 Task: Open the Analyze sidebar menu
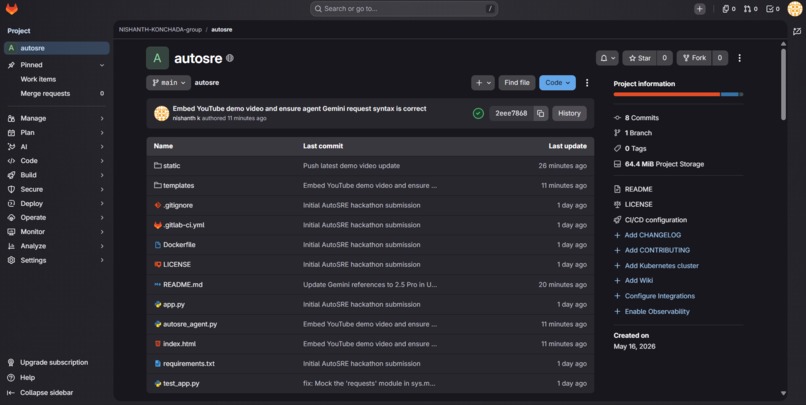[57, 246]
